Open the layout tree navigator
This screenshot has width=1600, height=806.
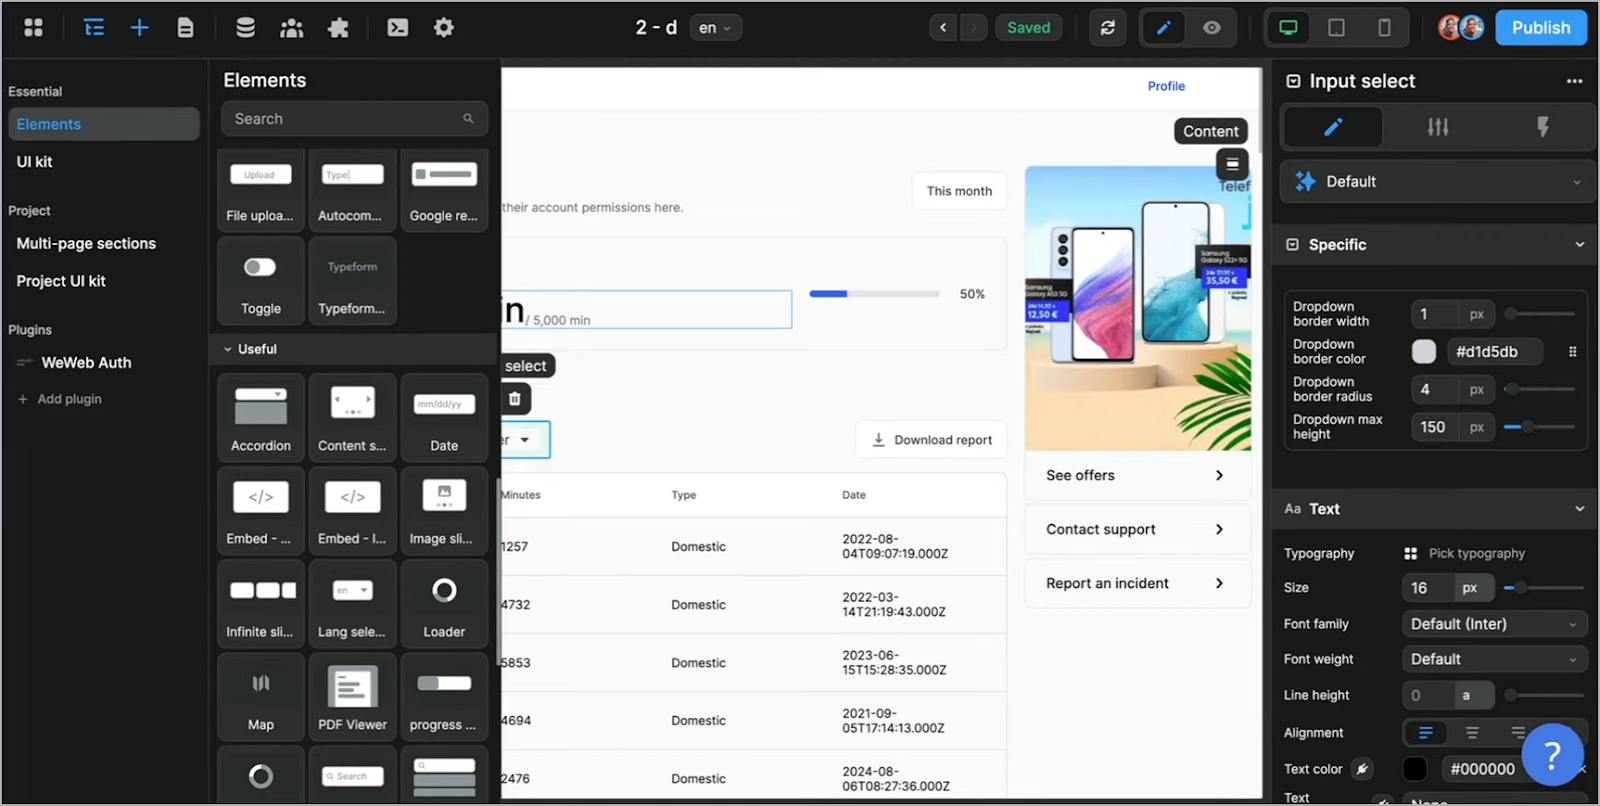tap(94, 28)
